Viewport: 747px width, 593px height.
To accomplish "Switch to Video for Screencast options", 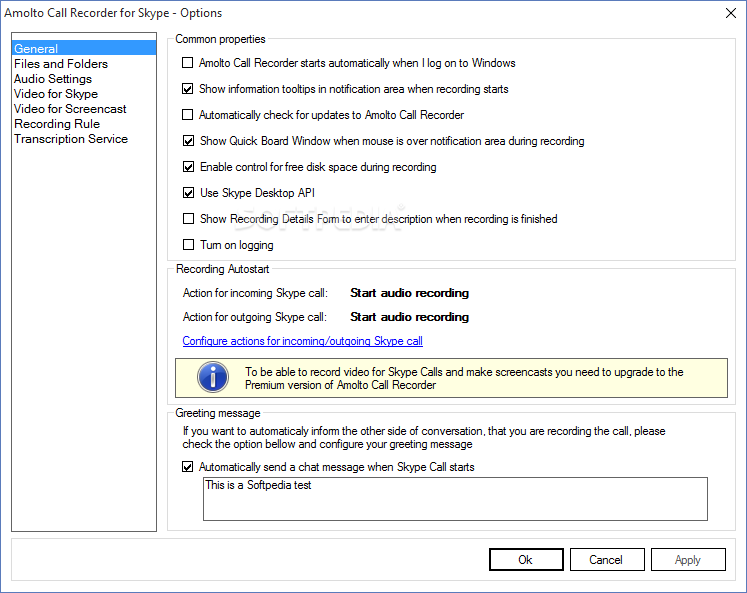I will click(x=70, y=109).
